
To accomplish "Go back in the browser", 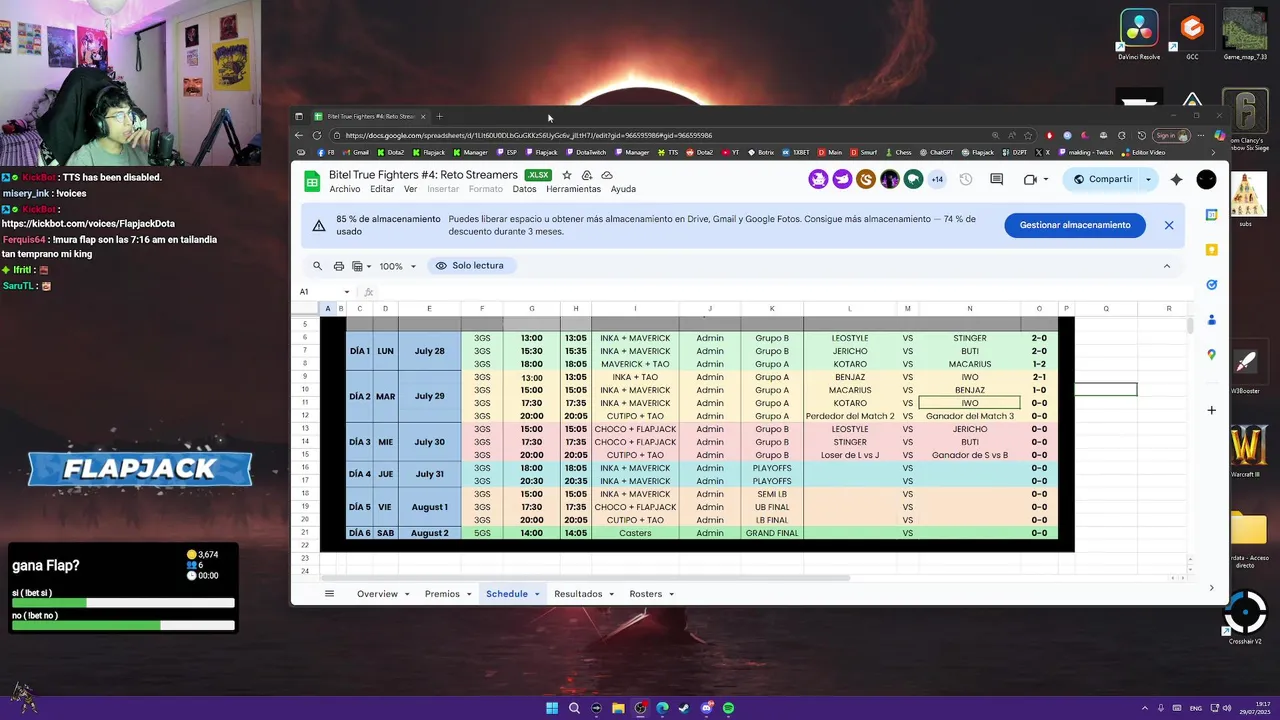I will coord(299,135).
